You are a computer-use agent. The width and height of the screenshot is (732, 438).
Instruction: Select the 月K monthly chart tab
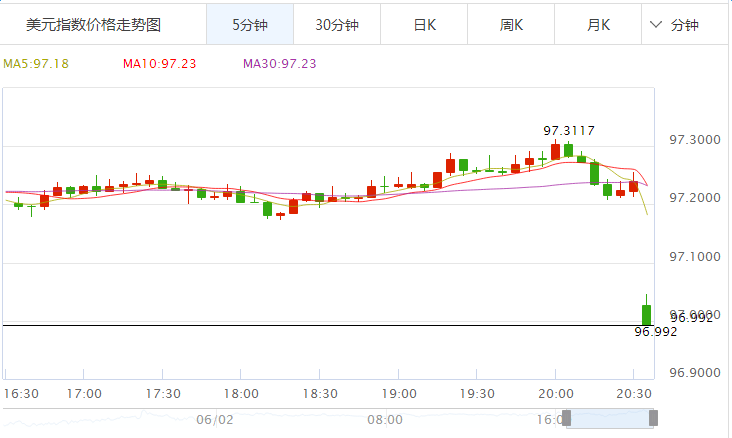click(x=599, y=25)
